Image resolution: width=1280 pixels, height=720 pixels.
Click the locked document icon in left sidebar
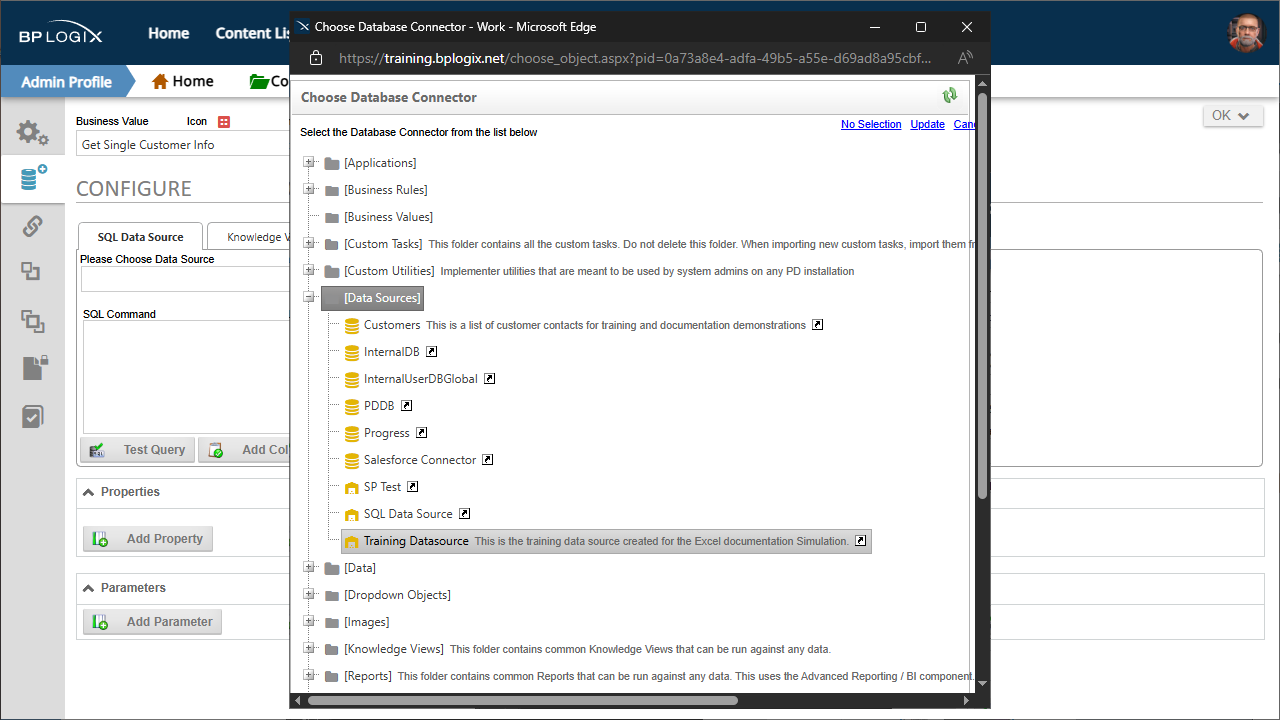[34, 368]
